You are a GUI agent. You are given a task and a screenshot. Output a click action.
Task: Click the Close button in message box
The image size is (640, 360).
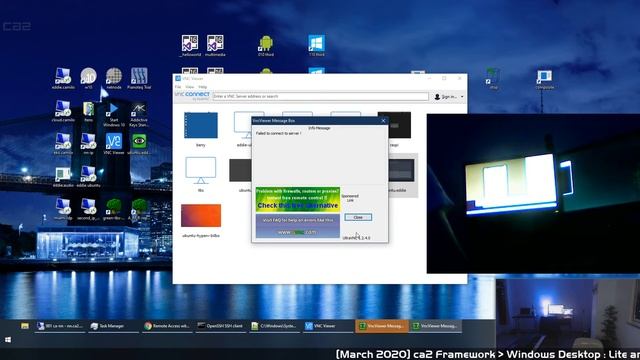[358, 217]
